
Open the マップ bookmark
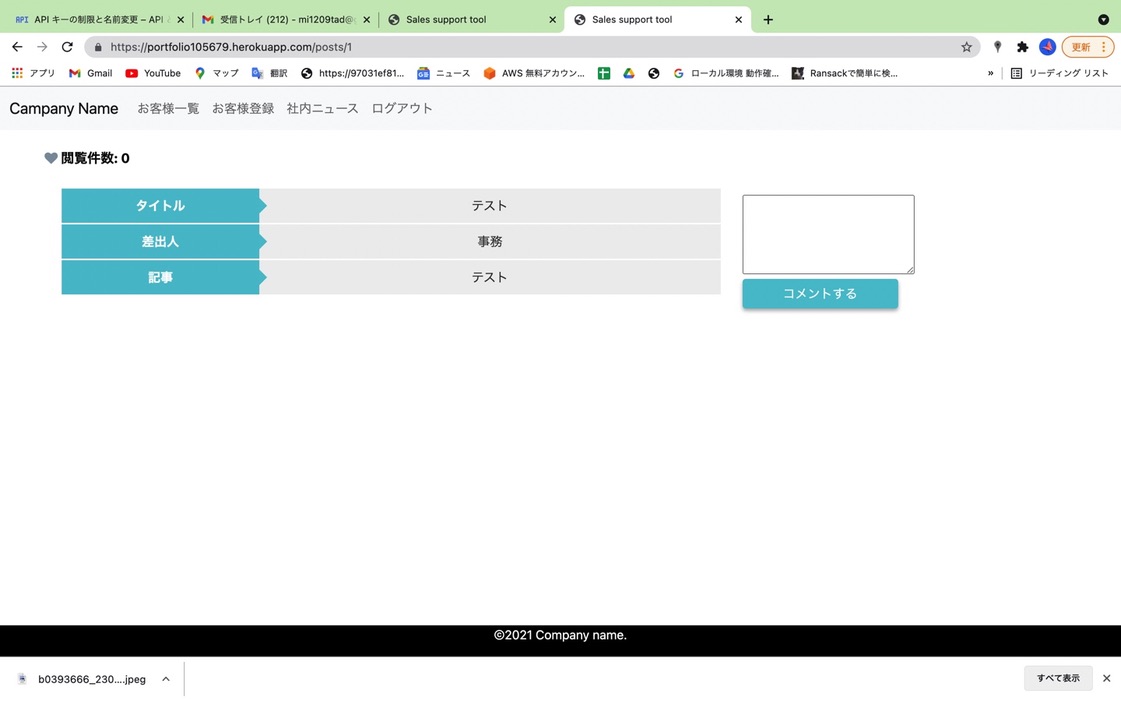[217, 73]
